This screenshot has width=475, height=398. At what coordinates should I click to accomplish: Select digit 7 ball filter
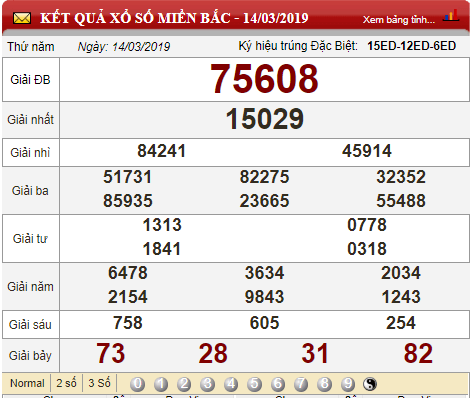pyautogui.click(x=301, y=384)
